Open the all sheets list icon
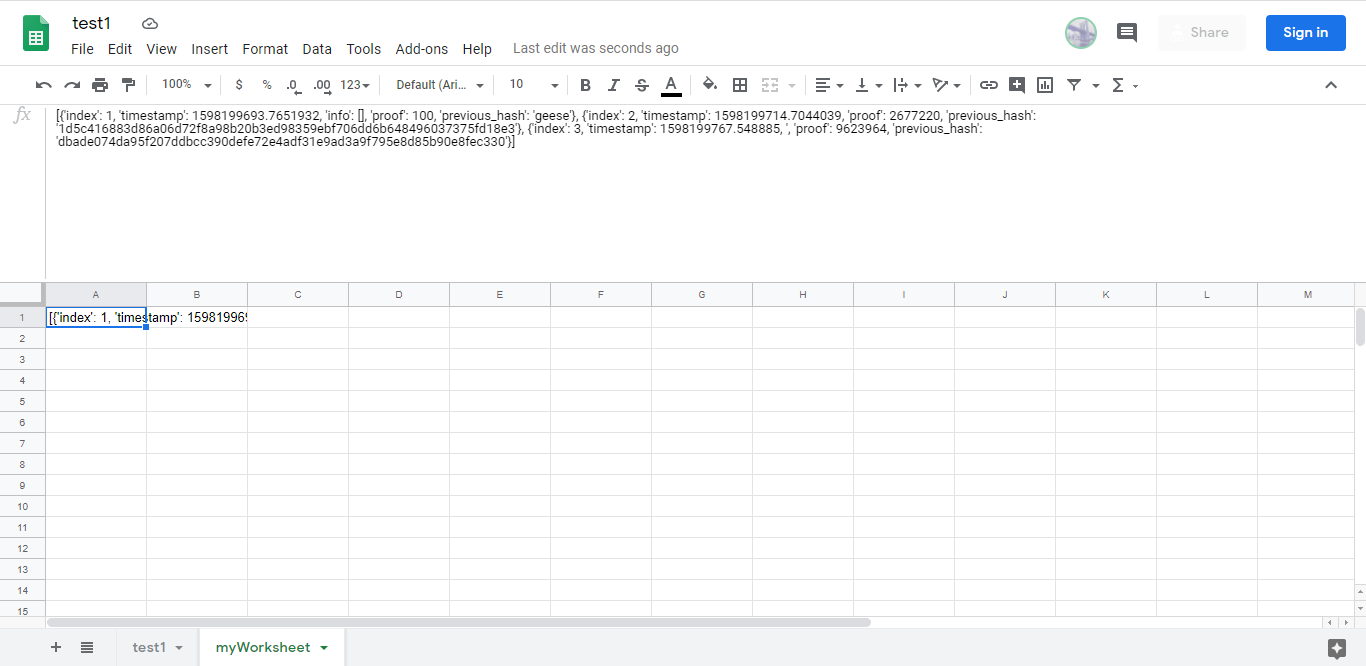Image resolution: width=1366 pixels, height=666 pixels. click(87, 647)
